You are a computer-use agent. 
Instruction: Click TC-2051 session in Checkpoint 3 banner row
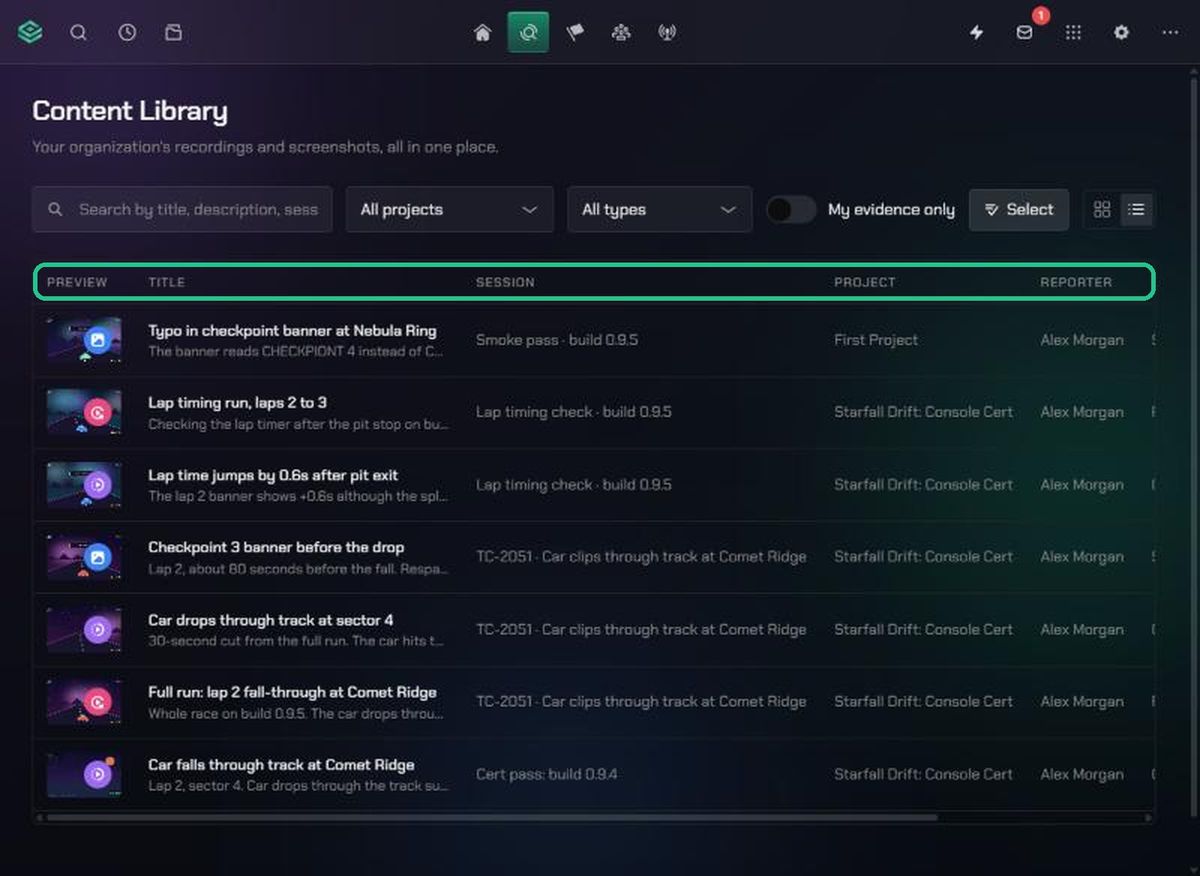(x=641, y=557)
